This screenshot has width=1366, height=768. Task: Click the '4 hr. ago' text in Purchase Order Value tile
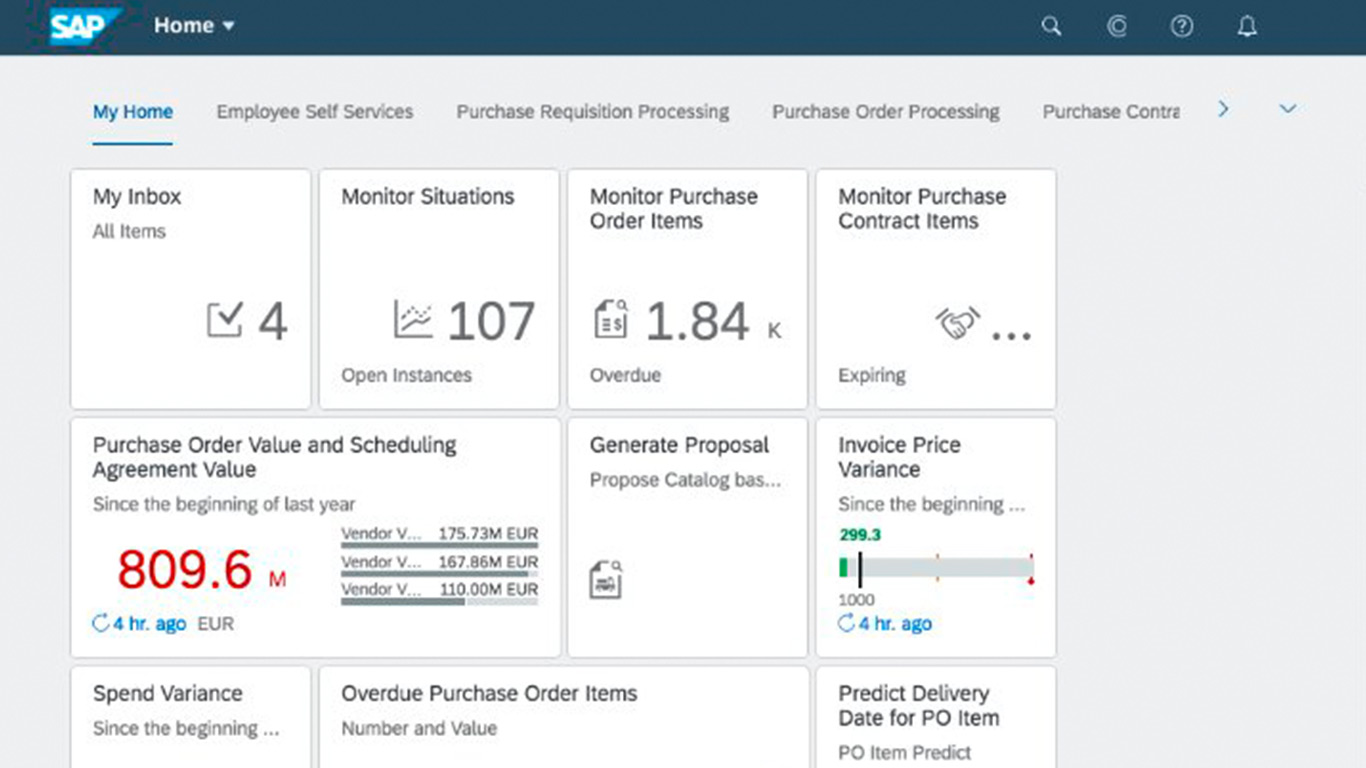(149, 624)
